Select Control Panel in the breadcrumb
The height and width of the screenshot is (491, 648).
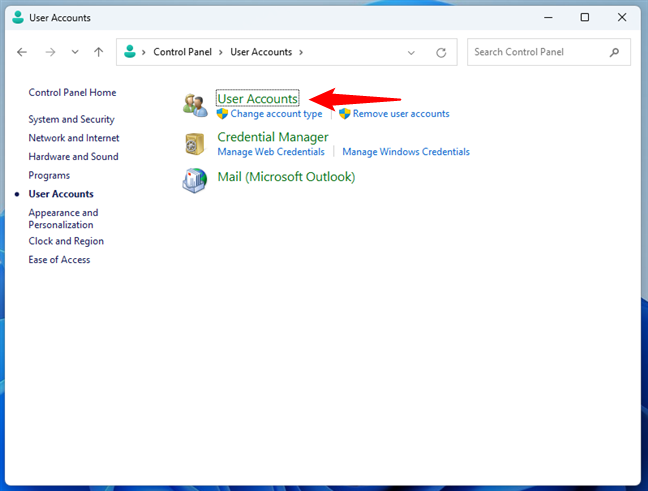coord(182,52)
